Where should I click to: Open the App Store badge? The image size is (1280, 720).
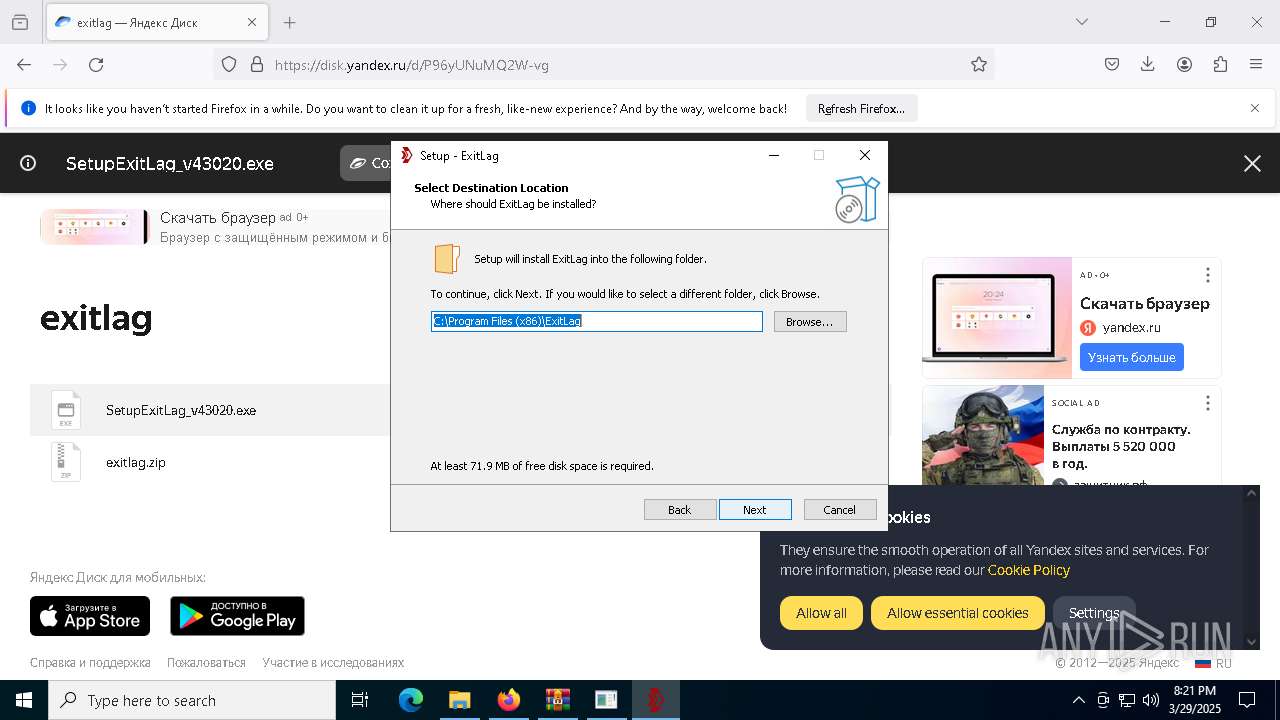(x=90, y=616)
